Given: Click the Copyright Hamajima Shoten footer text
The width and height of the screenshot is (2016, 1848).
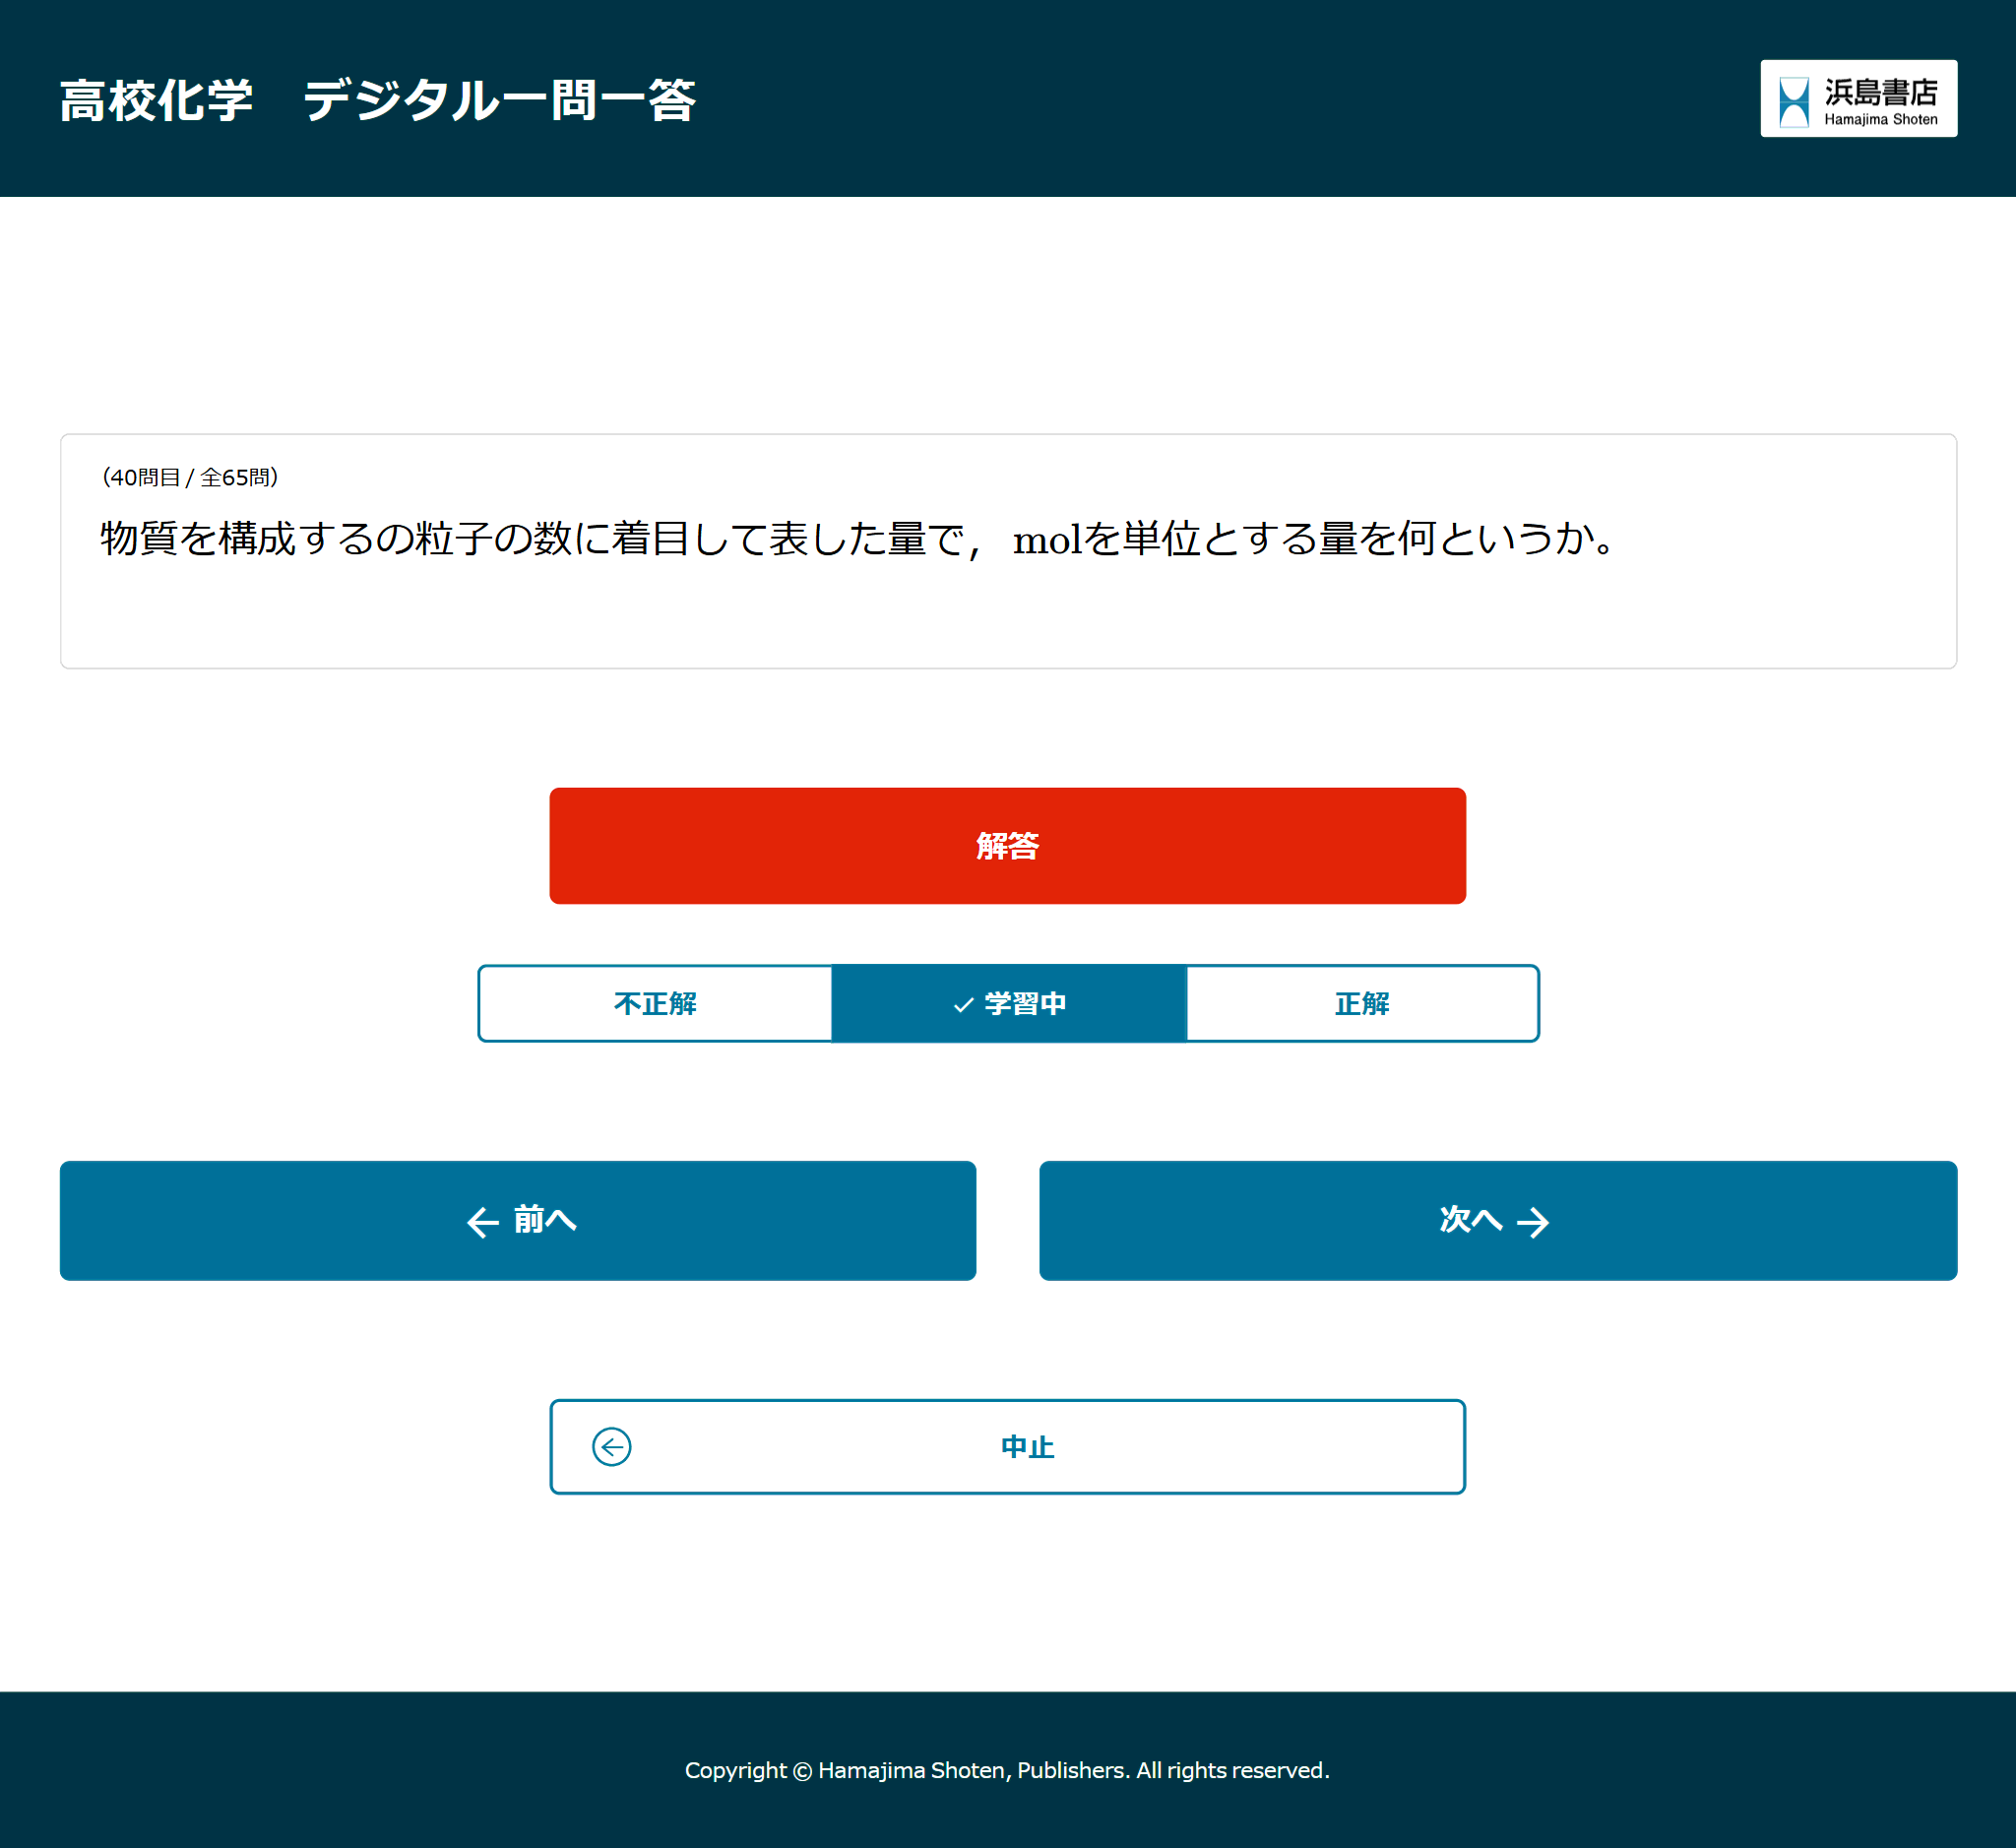Looking at the screenshot, I should 1007,1770.
